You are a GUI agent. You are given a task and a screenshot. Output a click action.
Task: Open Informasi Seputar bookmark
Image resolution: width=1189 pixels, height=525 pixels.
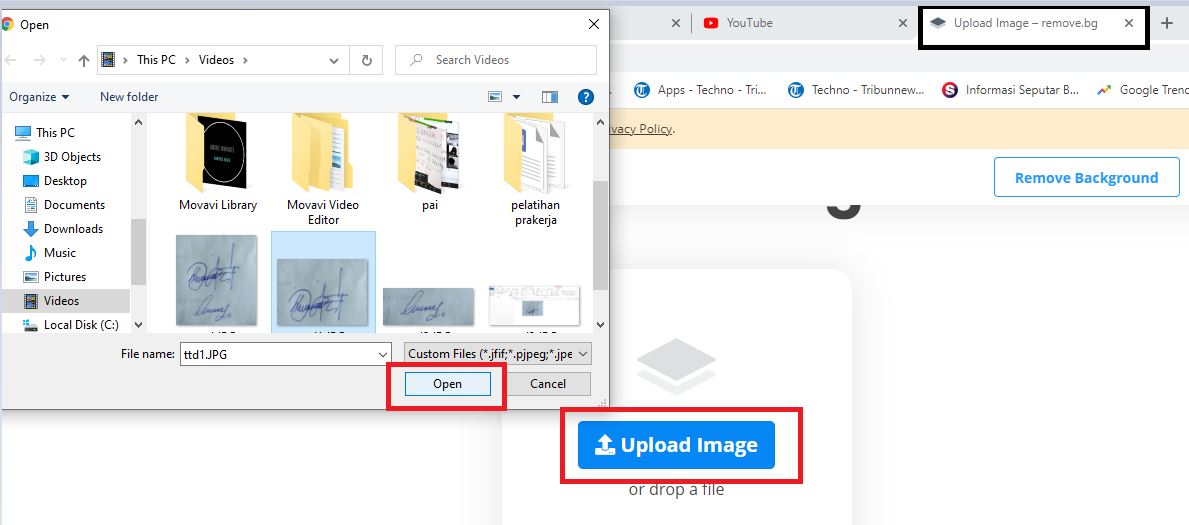tap(1010, 90)
